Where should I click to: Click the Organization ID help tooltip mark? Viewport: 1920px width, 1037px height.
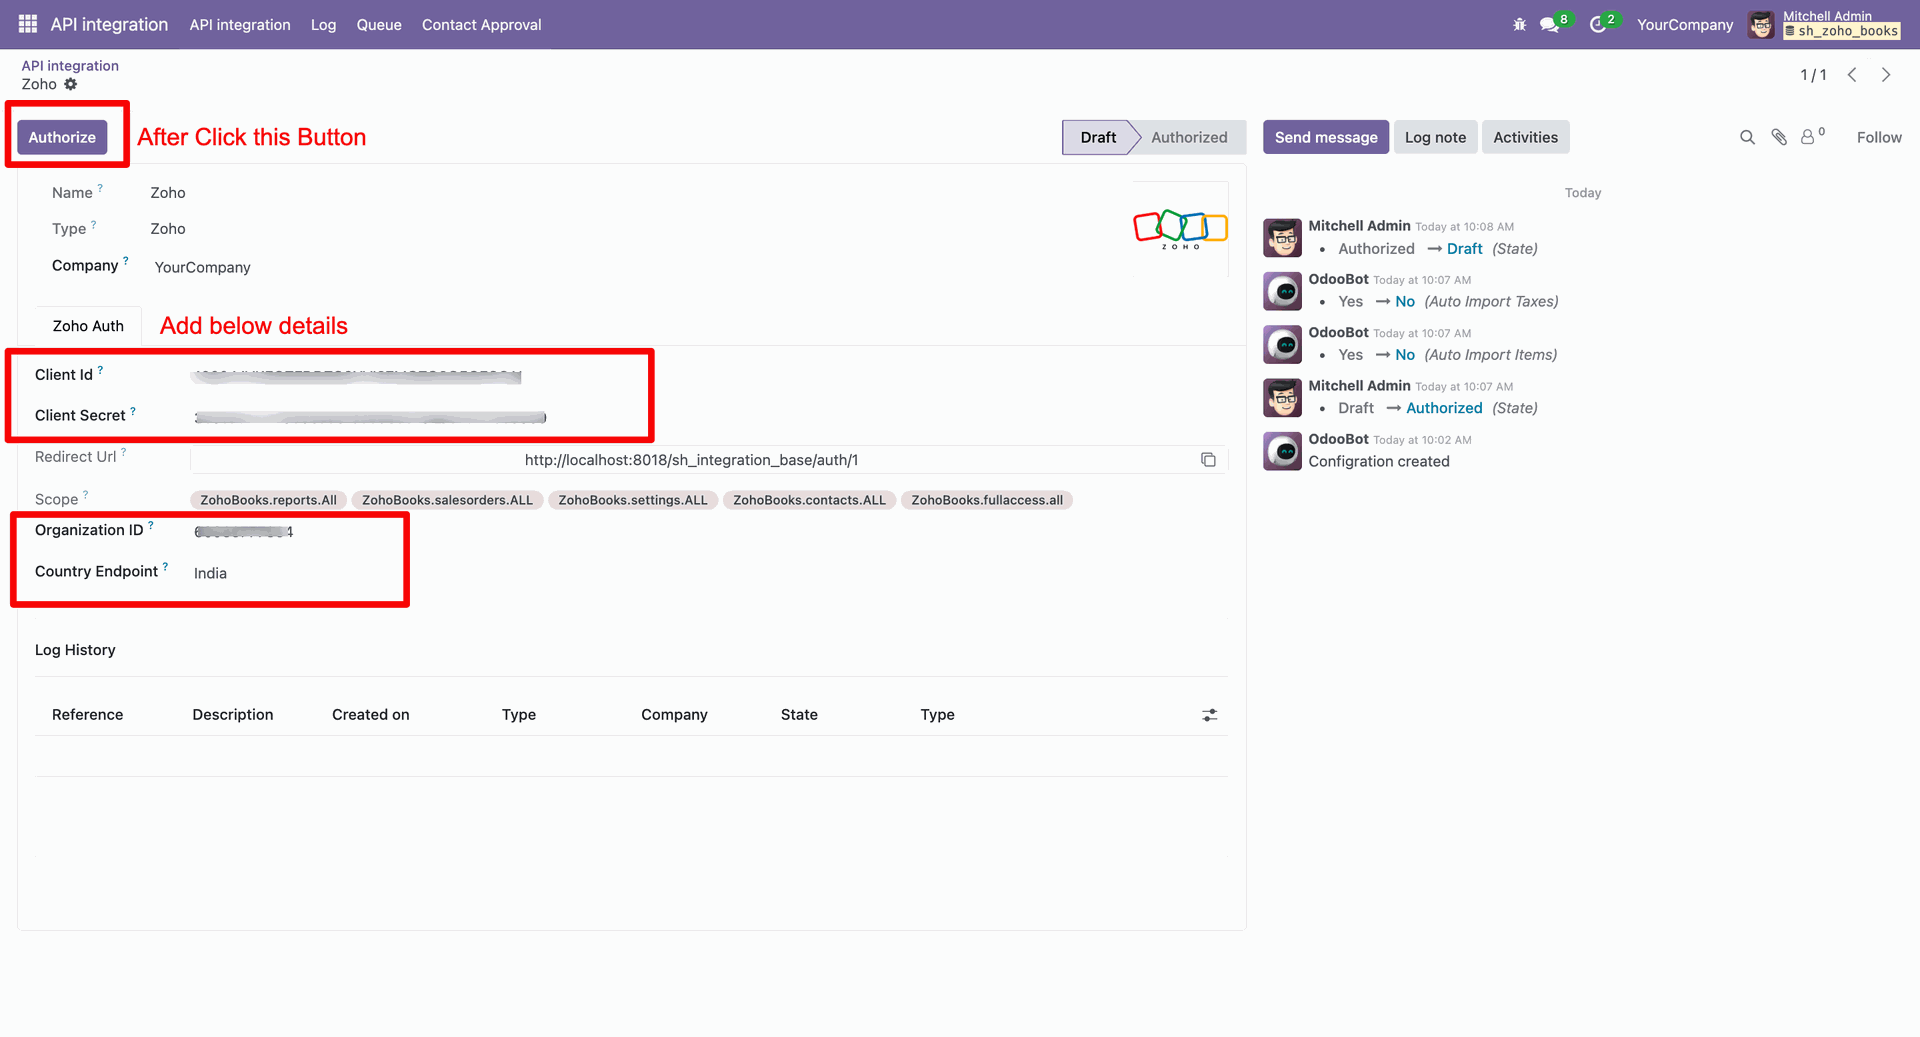[x=151, y=525]
